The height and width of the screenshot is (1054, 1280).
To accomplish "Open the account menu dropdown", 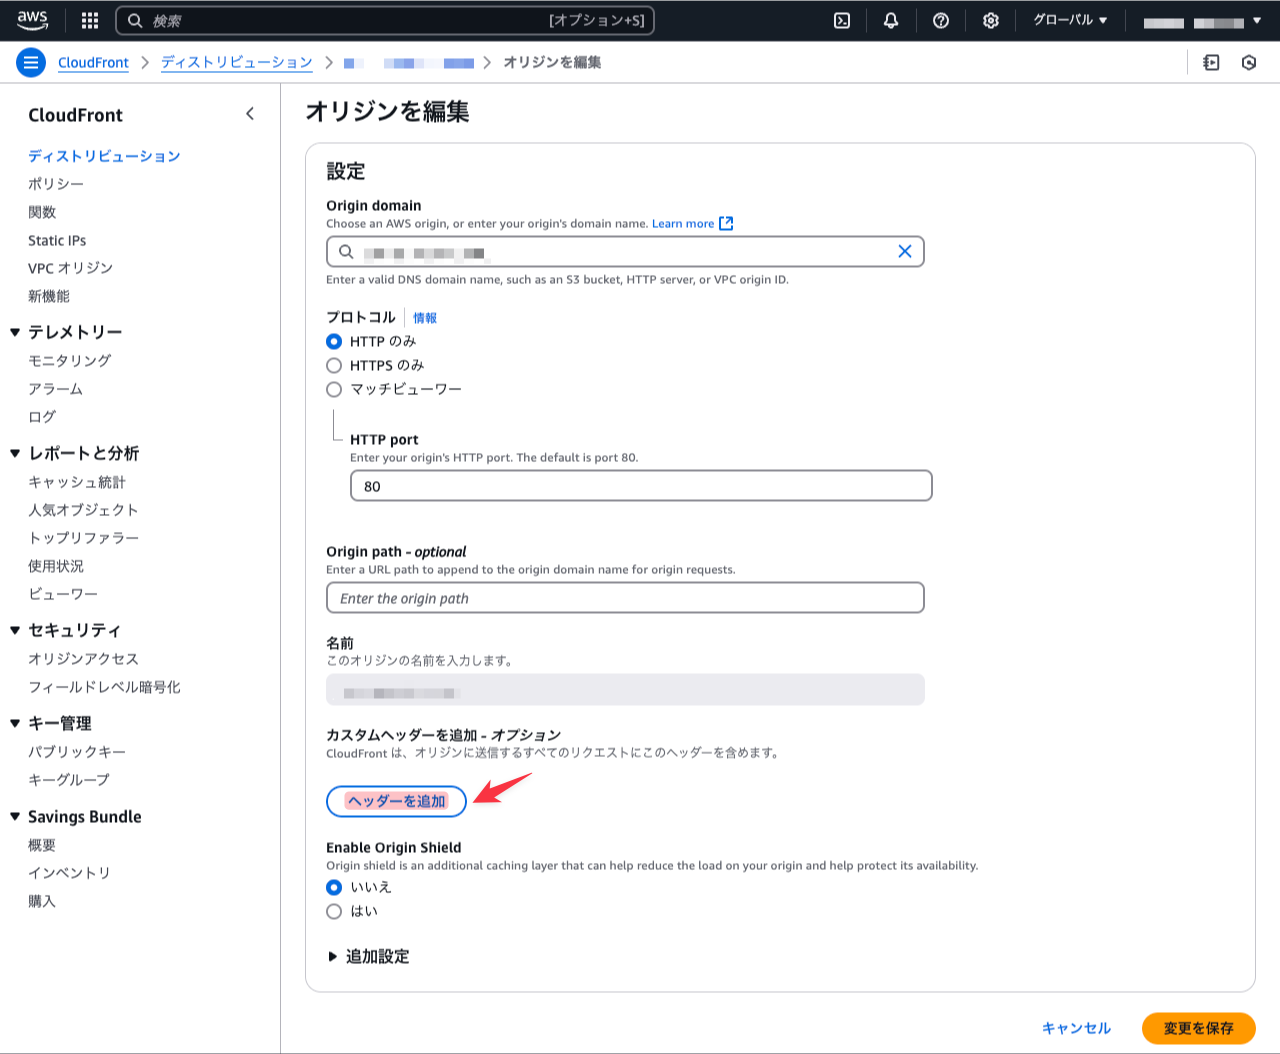I will [x=1203, y=20].
